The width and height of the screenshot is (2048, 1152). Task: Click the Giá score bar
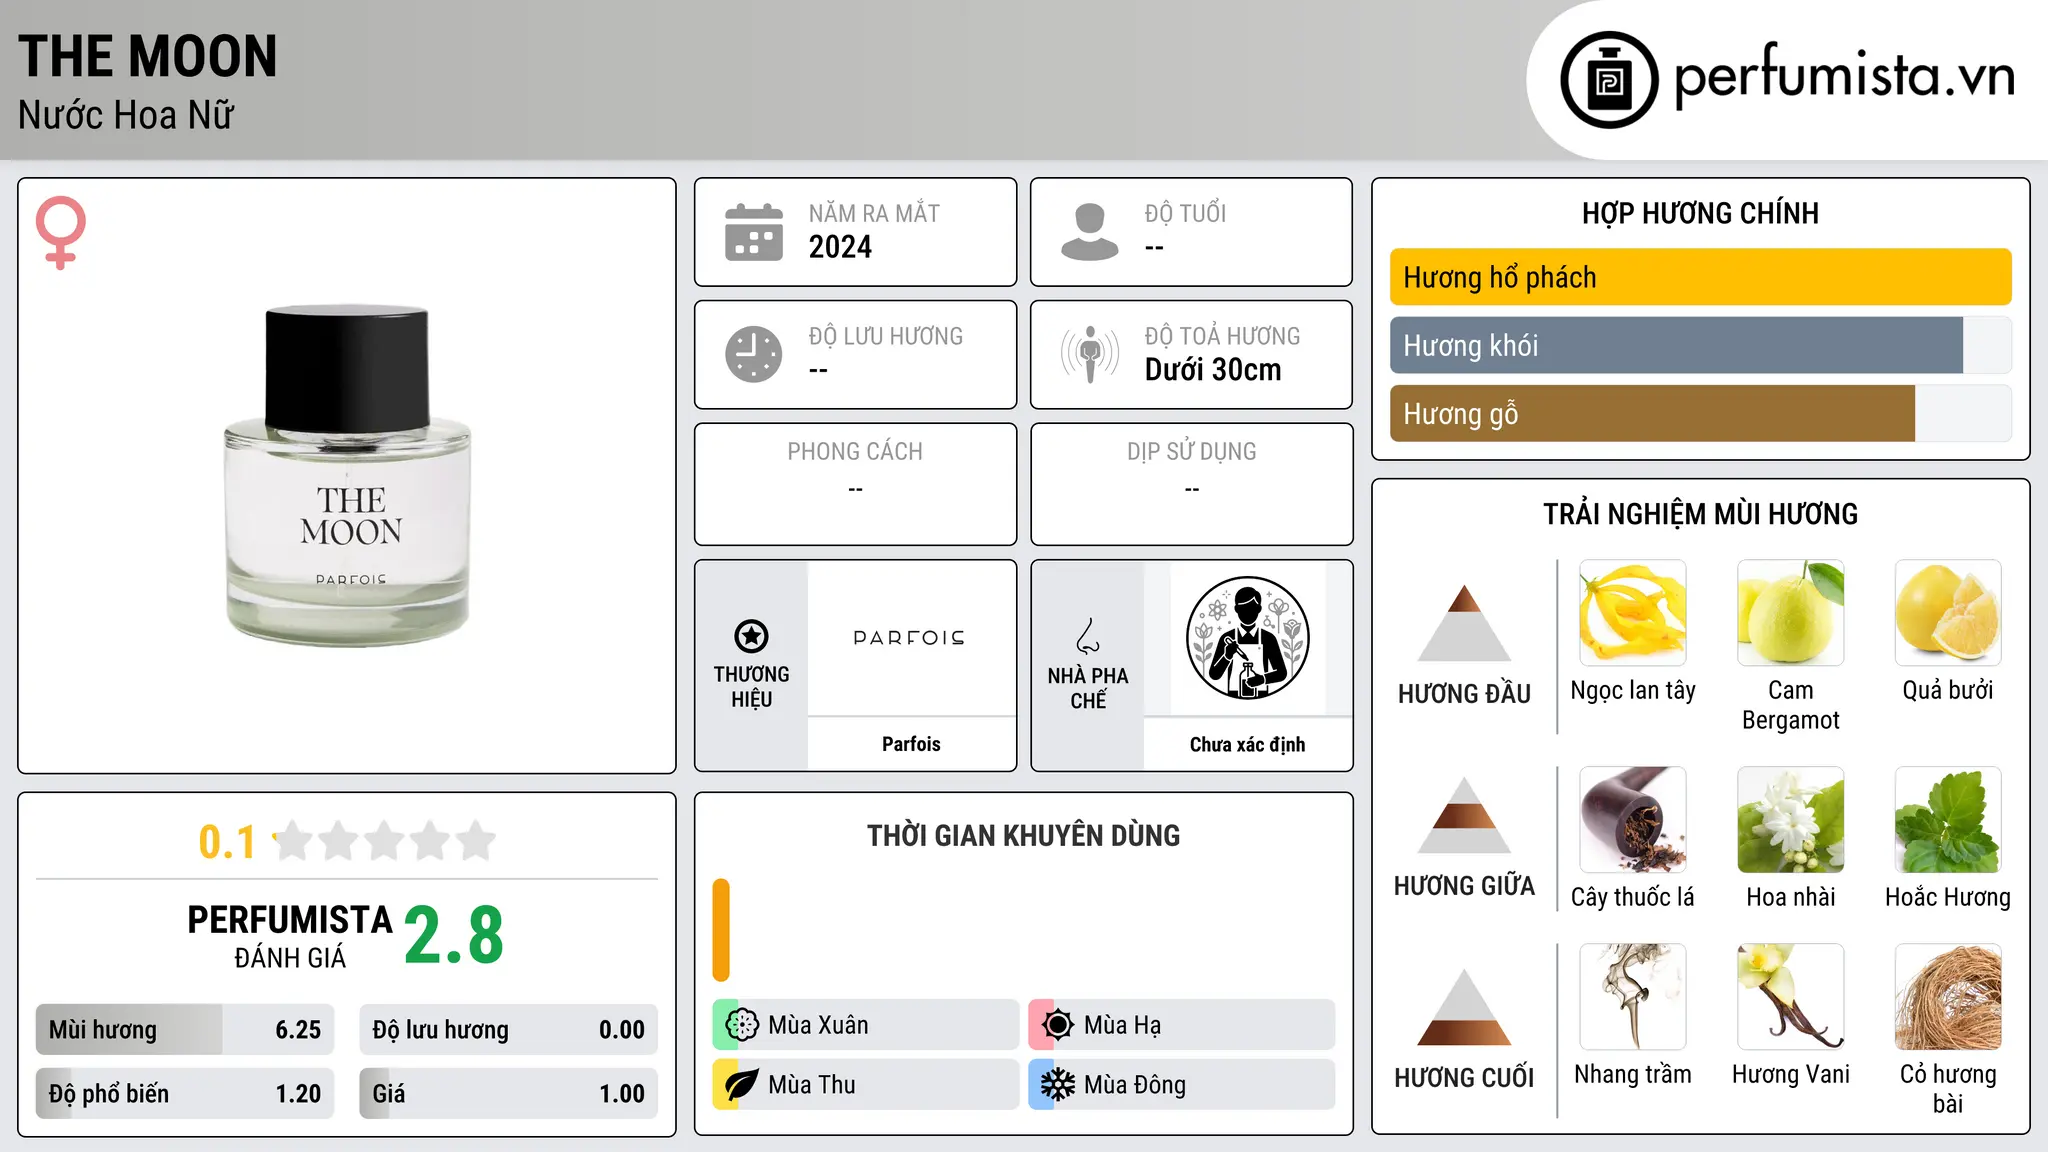click(x=509, y=1093)
